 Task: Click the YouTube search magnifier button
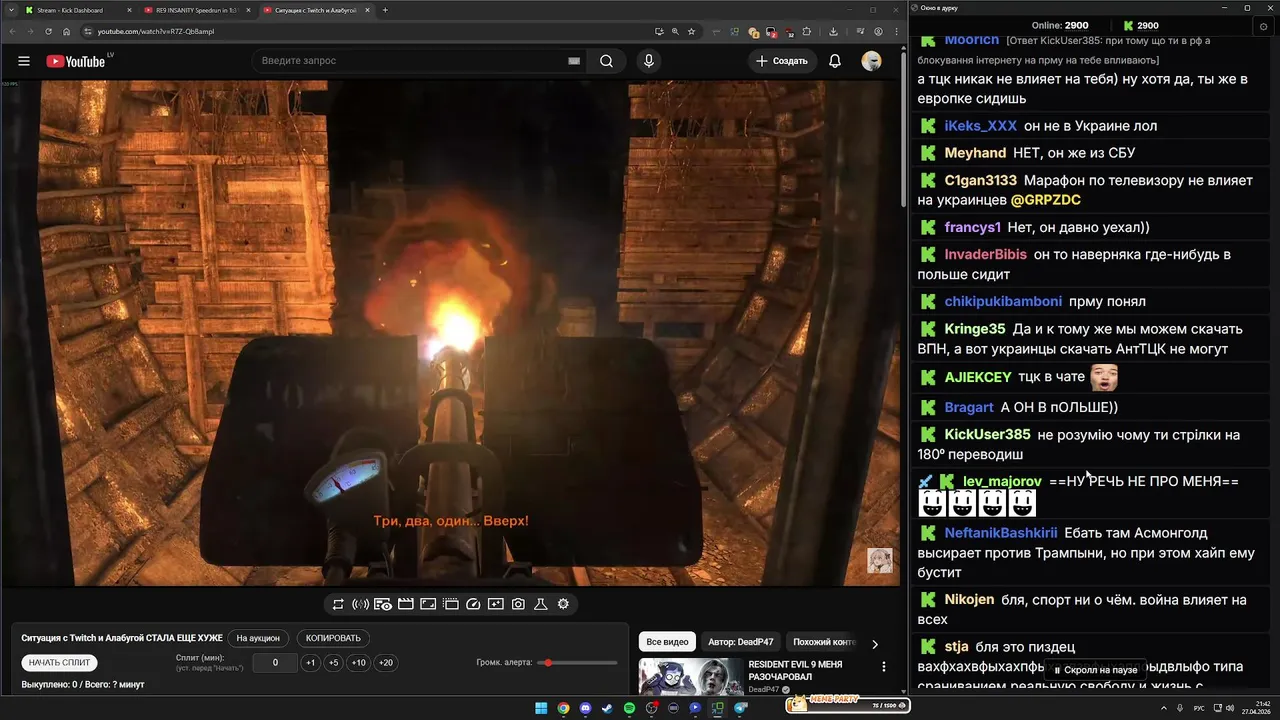click(607, 61)
